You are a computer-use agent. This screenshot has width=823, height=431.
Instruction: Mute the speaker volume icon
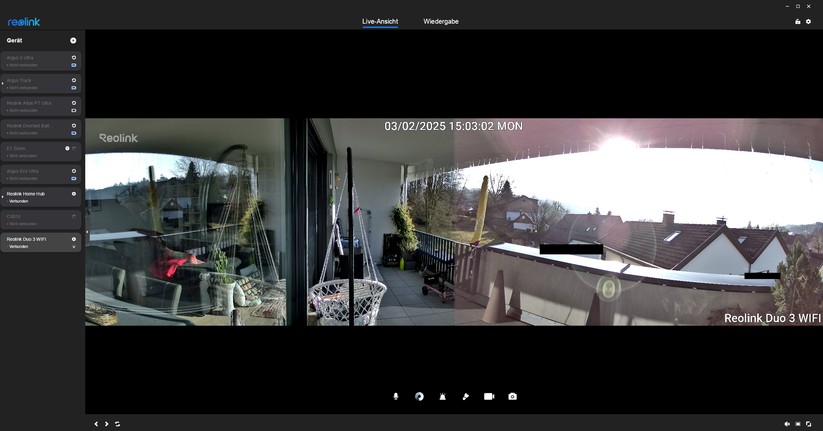(x=787, y=424)
